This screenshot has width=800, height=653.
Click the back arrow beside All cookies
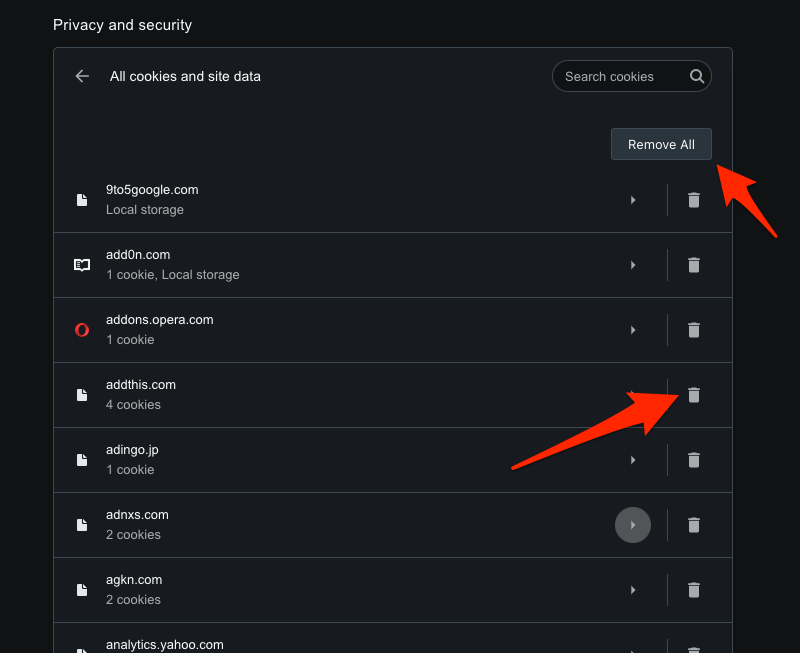[81, 76]
